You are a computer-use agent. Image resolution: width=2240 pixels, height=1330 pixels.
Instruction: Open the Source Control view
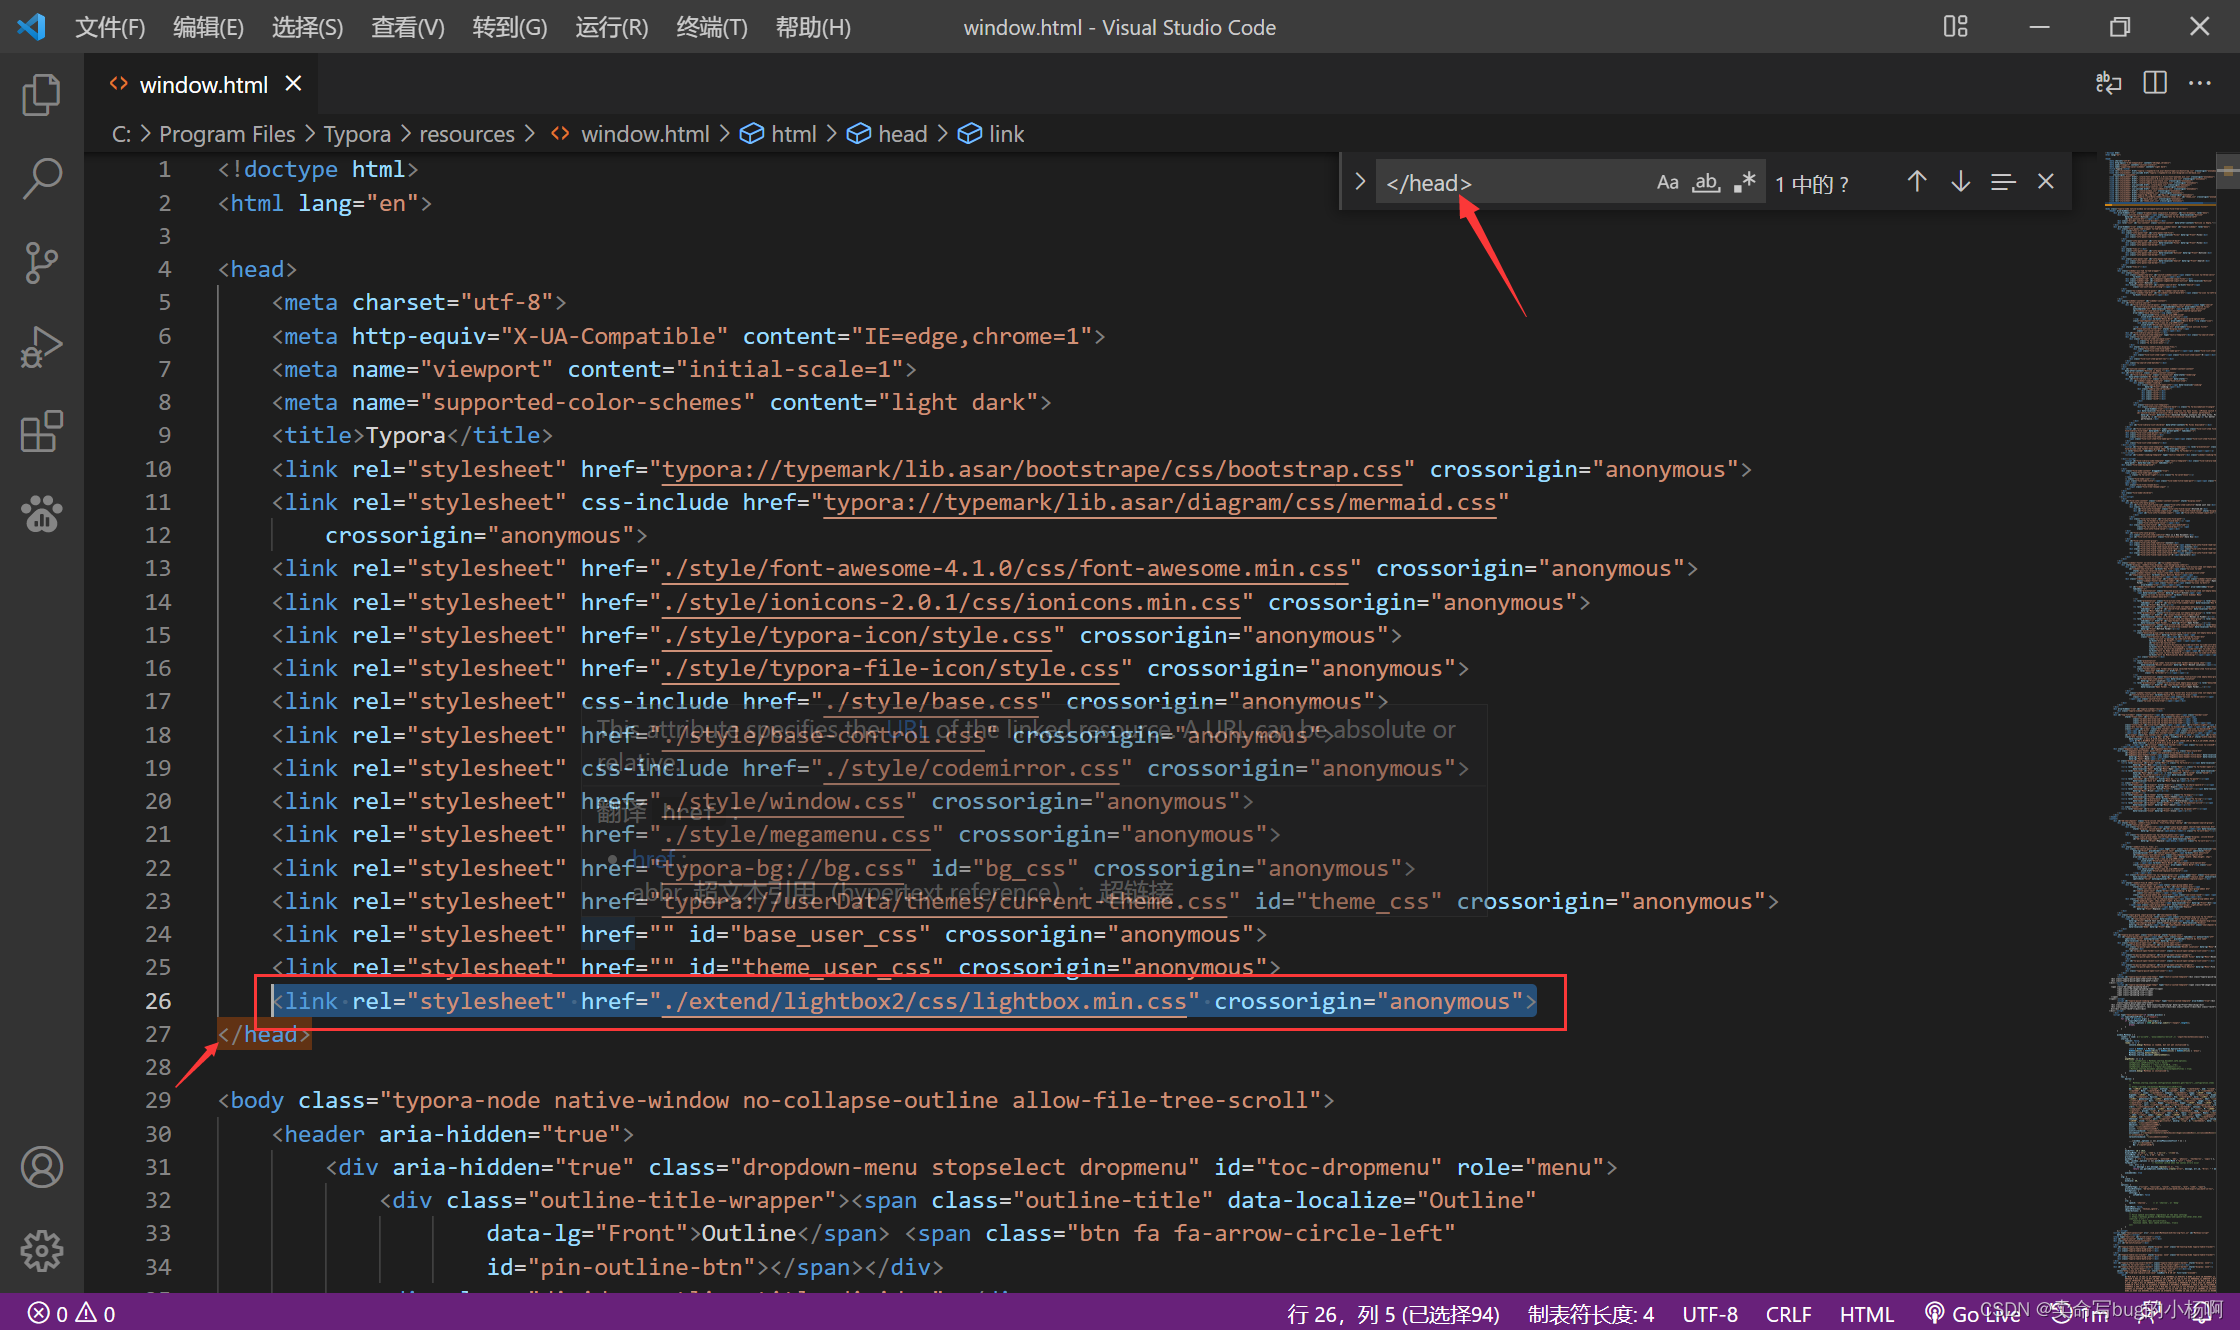click(x=41, y=263)
